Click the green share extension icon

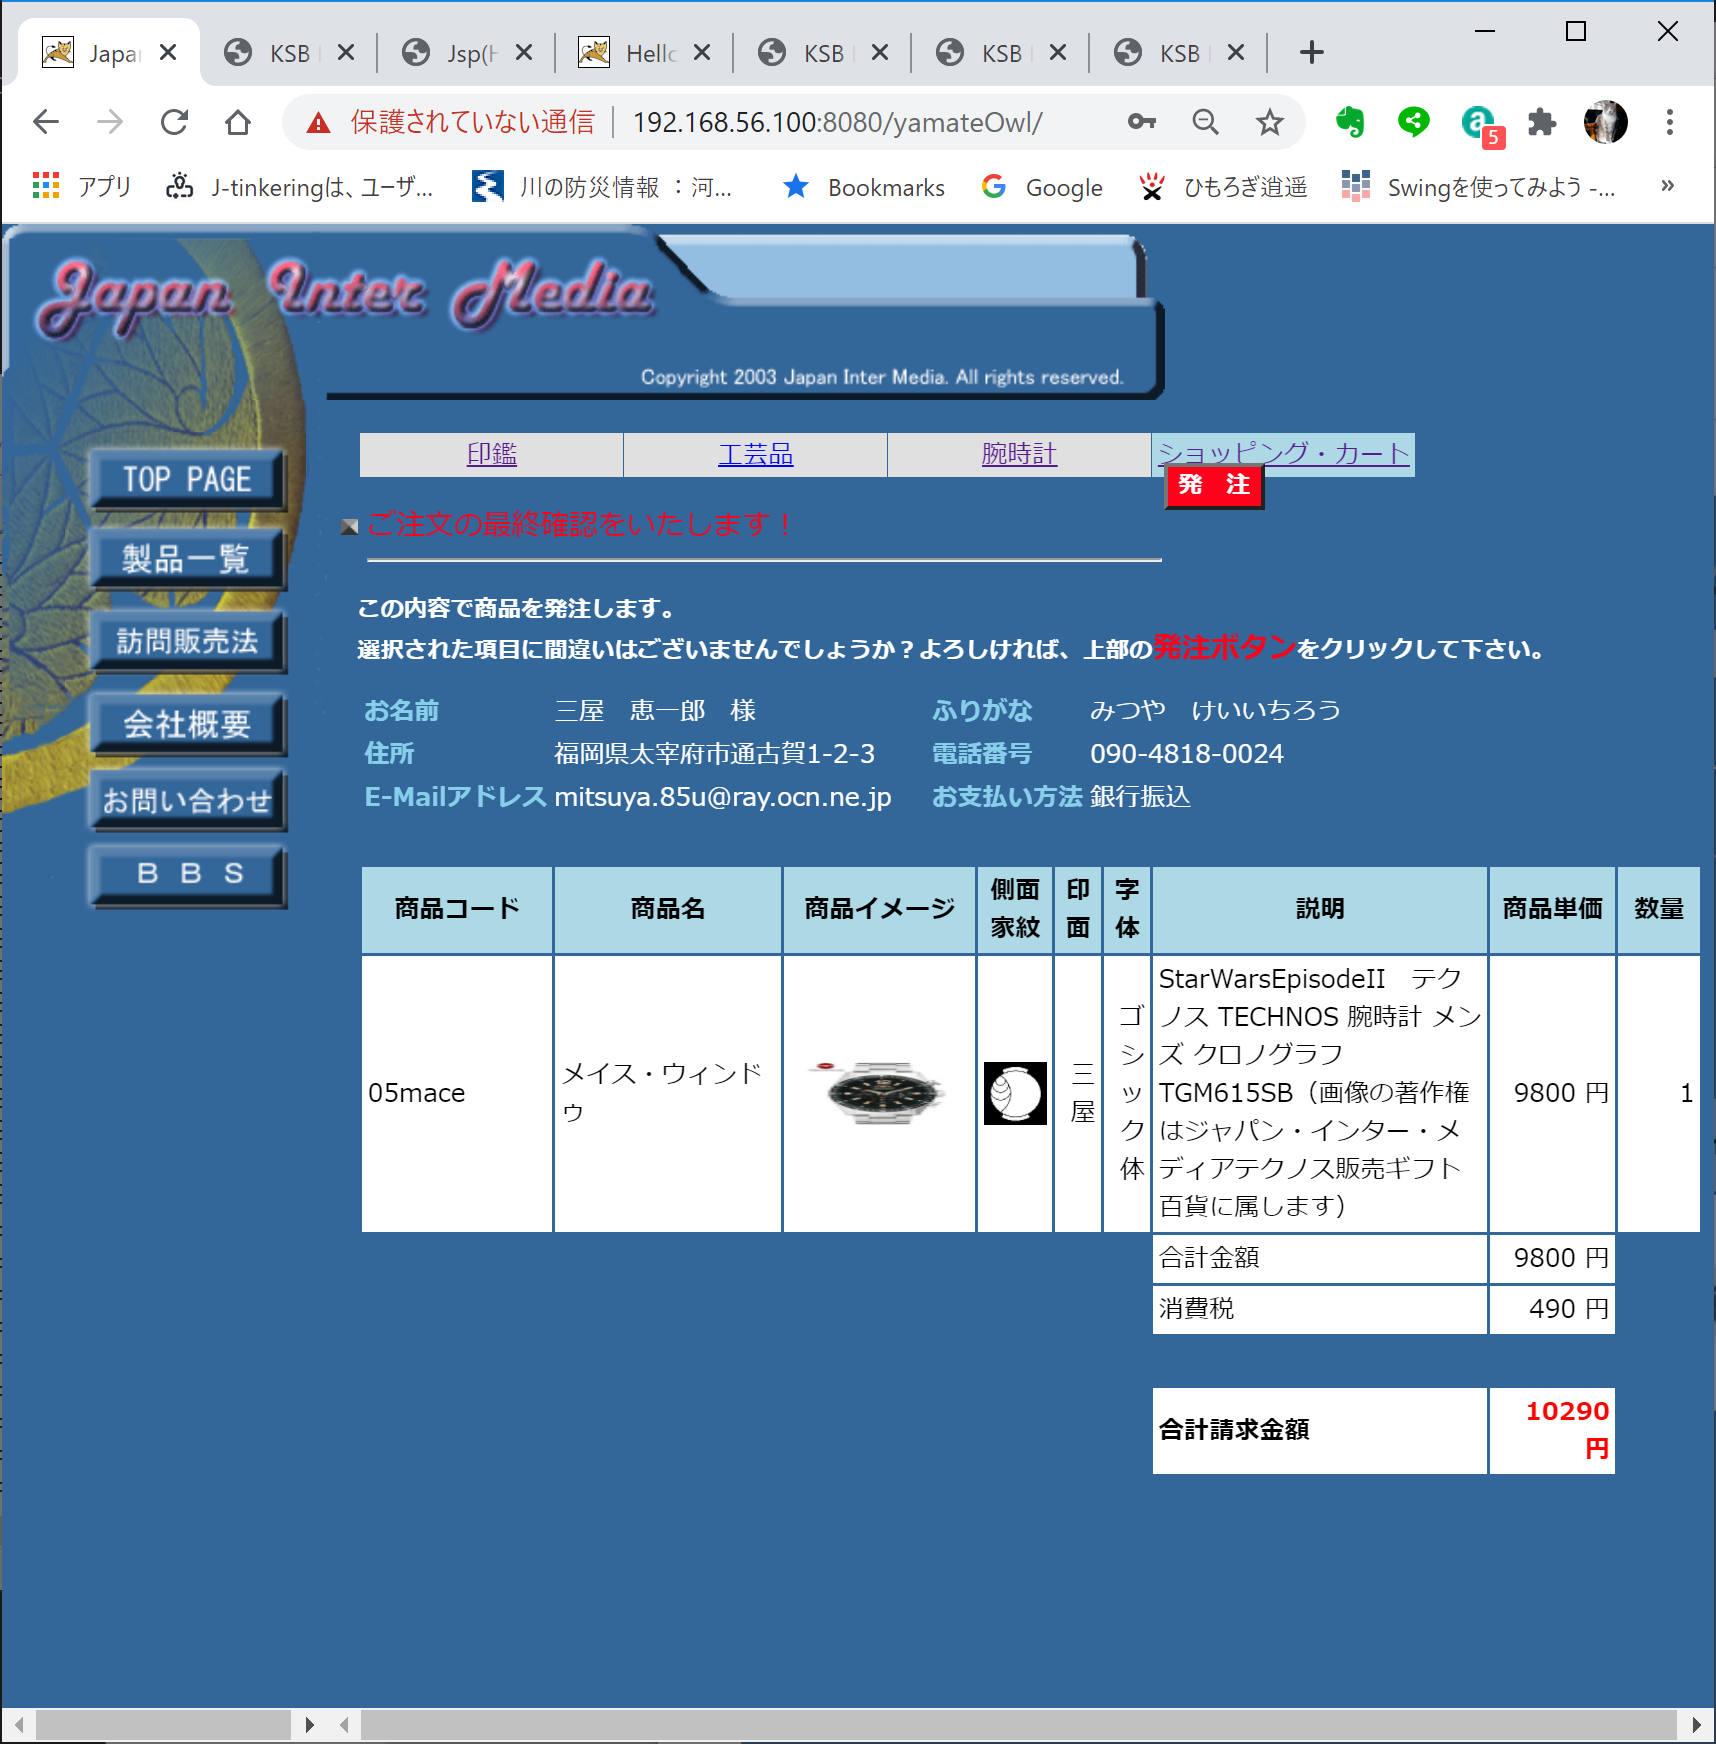point(1413,122)
